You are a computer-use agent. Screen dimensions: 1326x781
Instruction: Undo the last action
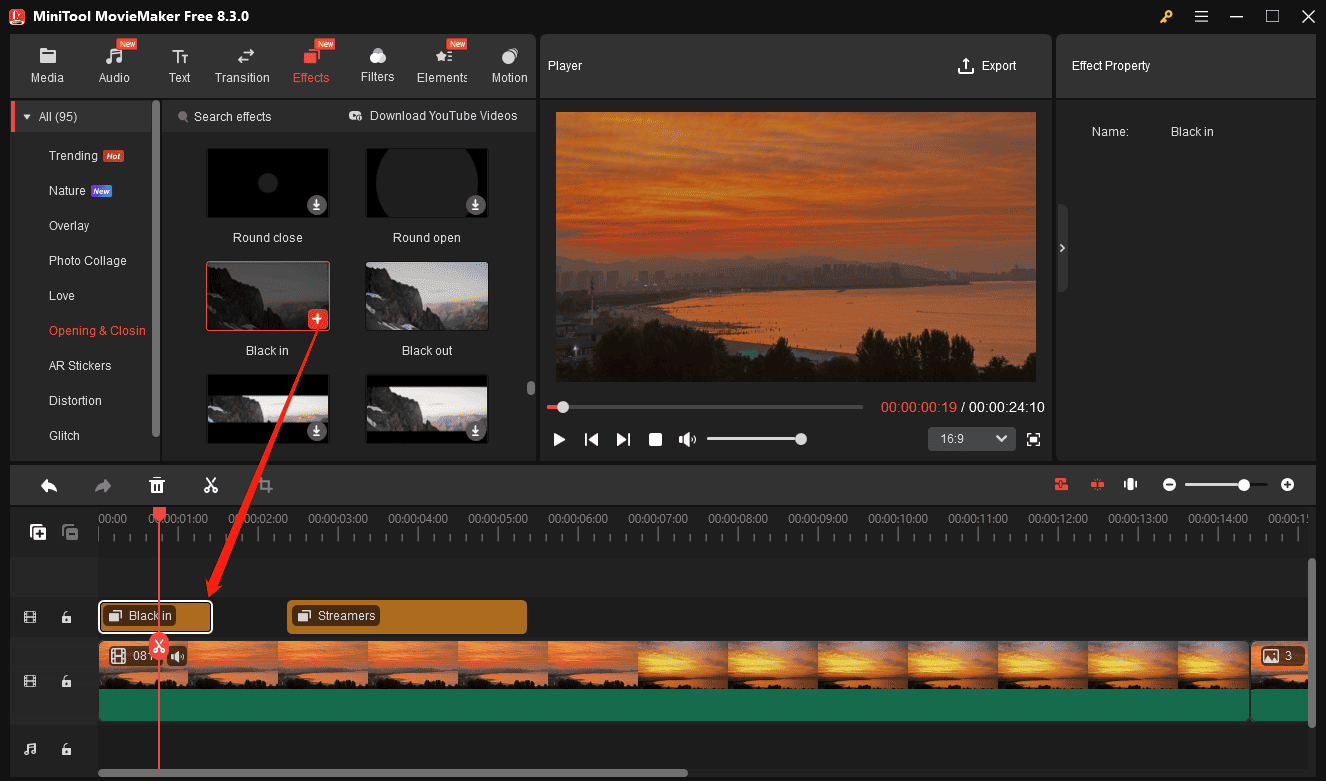pyautogui.click(x=49, y=485)
